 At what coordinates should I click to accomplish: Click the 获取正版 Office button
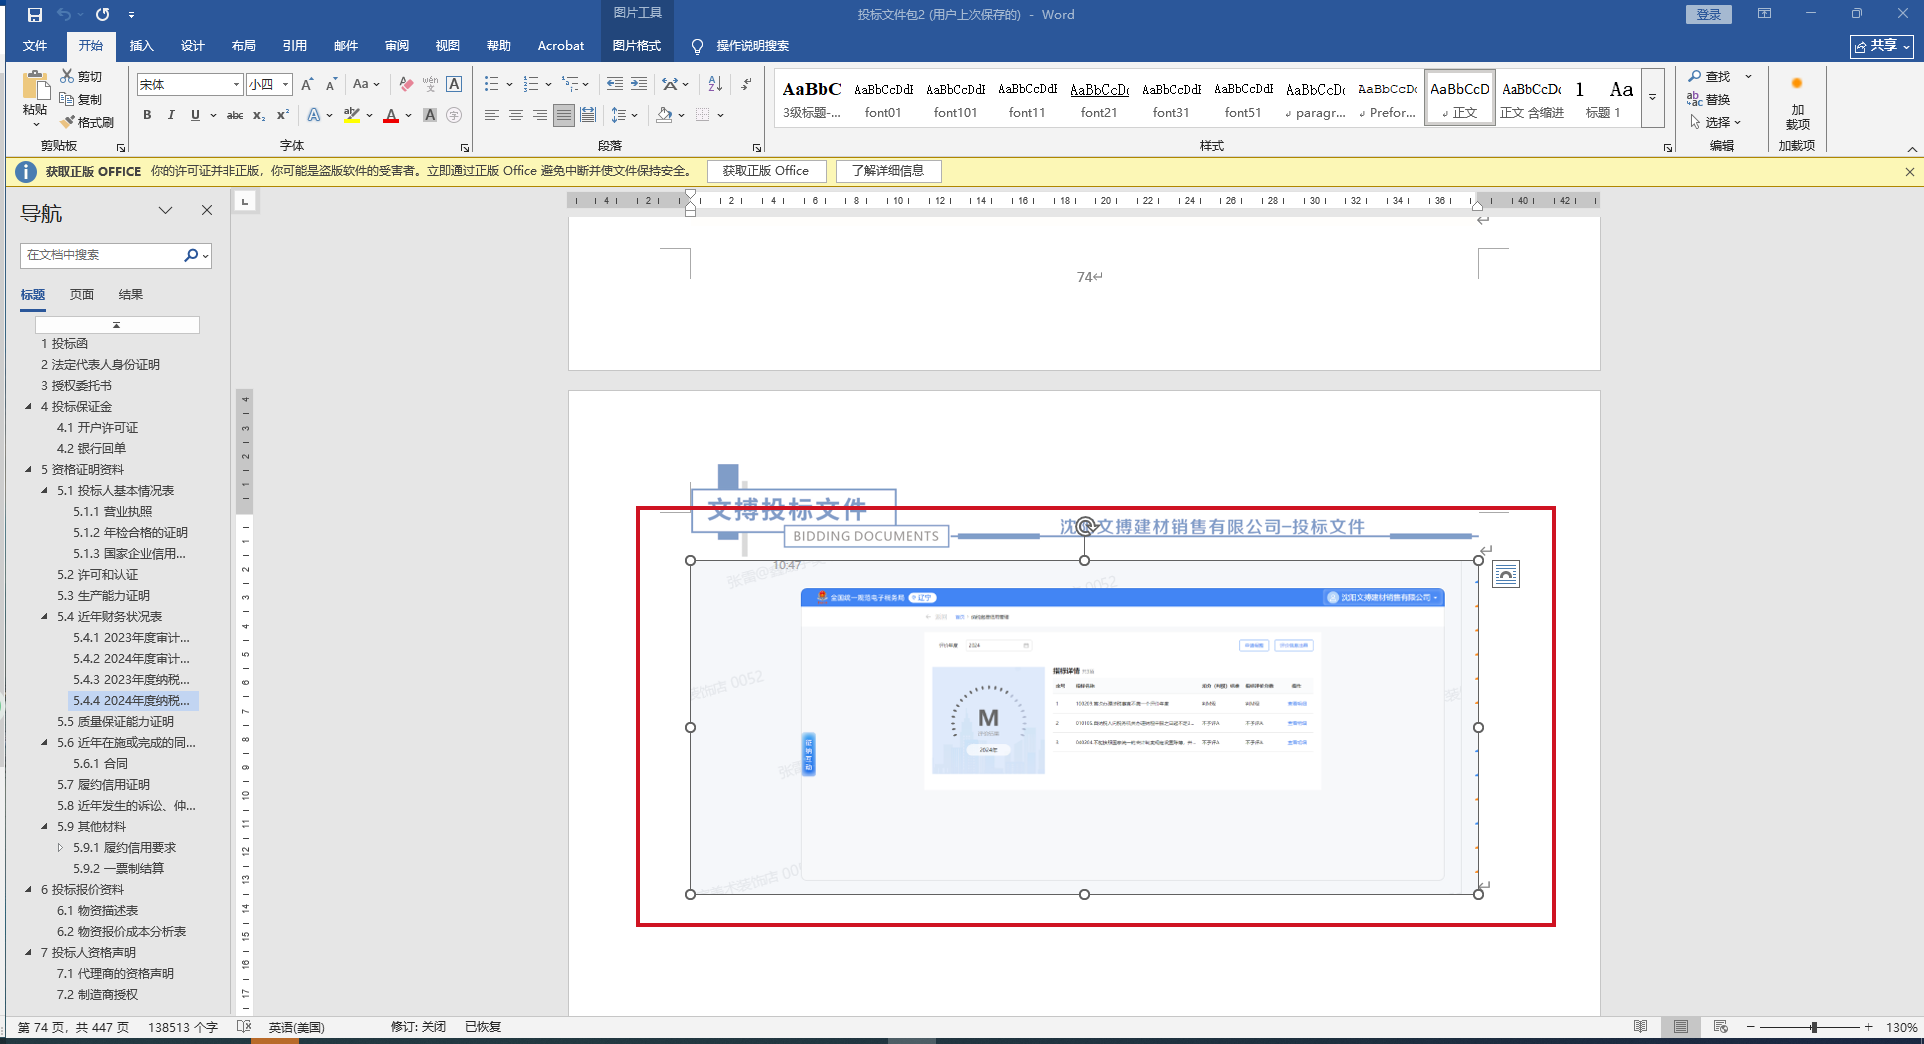(x=765, y=171)
